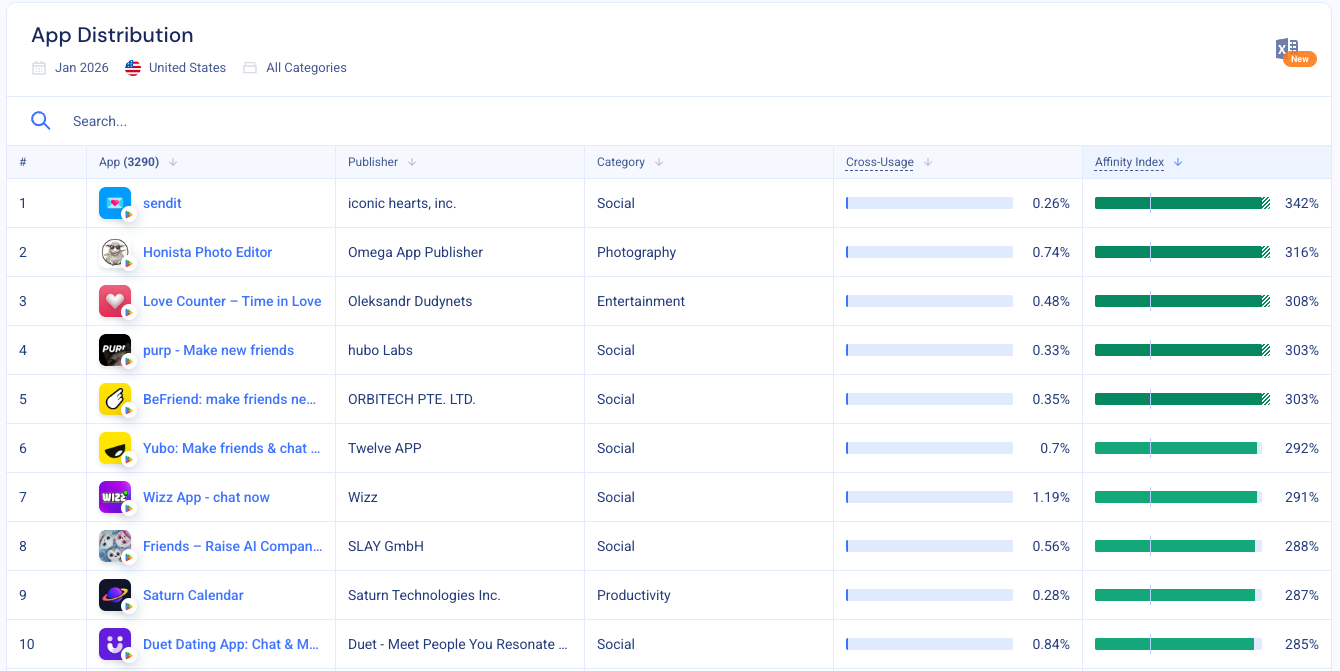The image size is (1340, 671).
Task: Click the Honista Photo Editor app icon
Action: tap(115, 252)
